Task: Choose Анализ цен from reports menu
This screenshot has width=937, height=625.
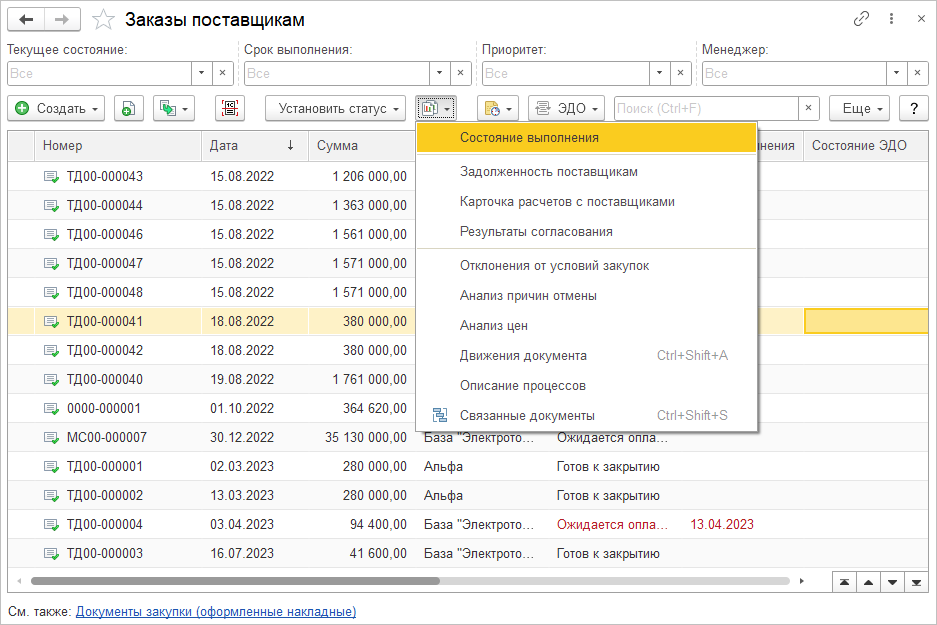Action: pyautogui.click(x=494, y=325)
